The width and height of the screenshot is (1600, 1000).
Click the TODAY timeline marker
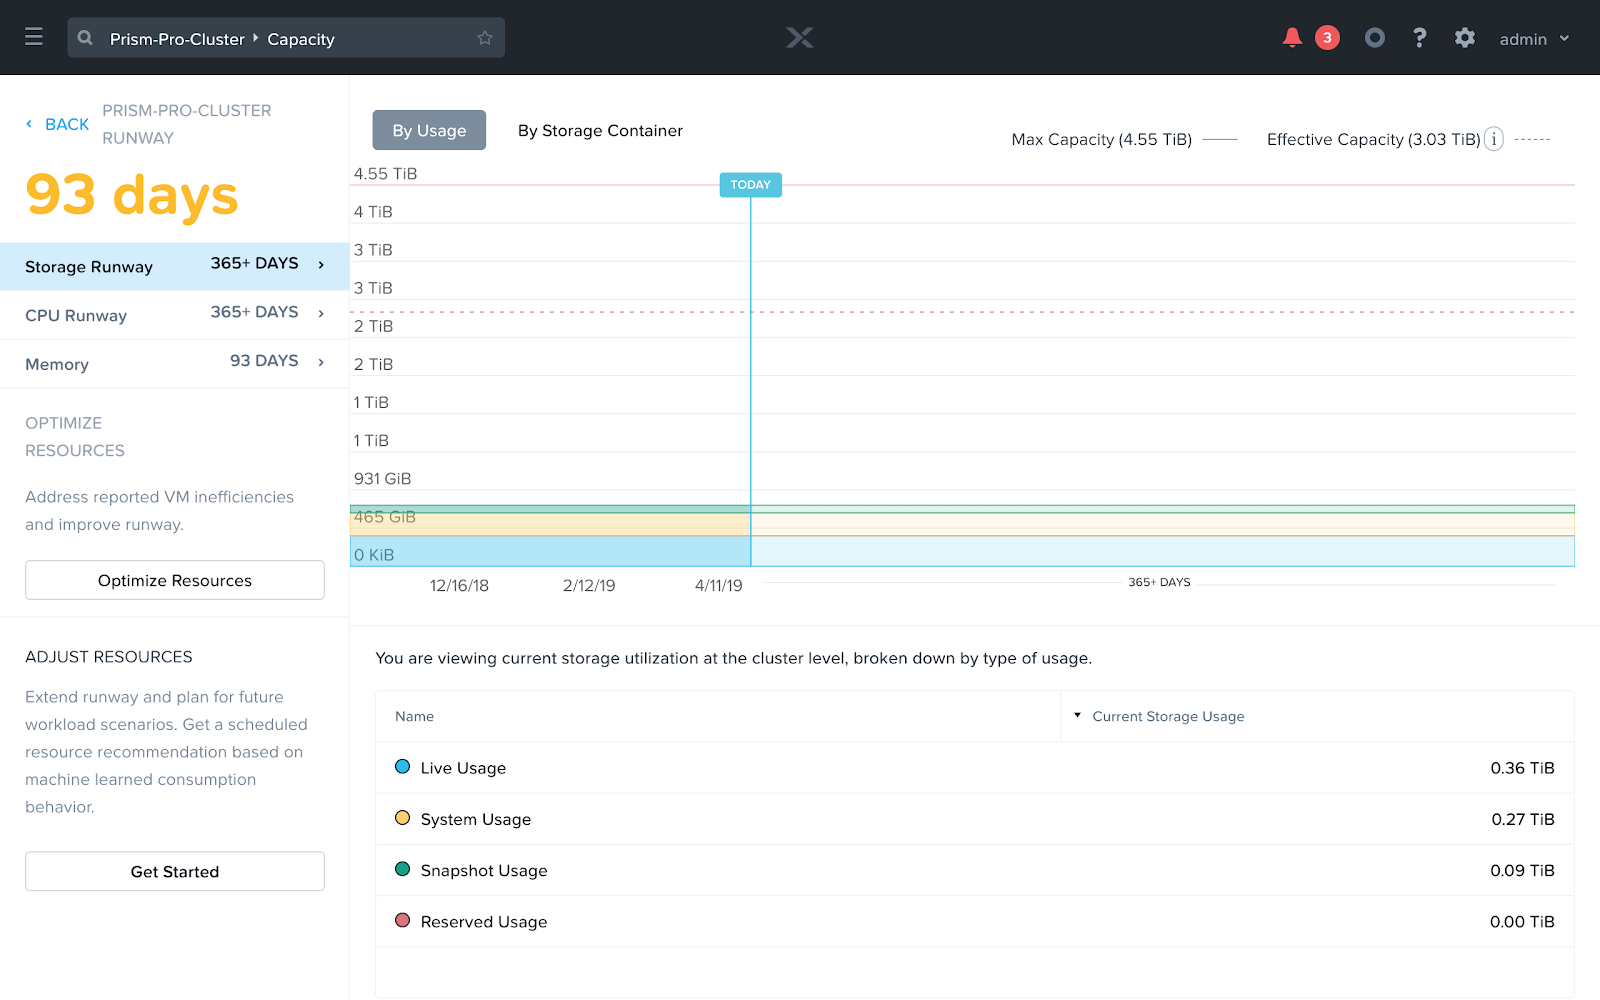click(750, 185)
